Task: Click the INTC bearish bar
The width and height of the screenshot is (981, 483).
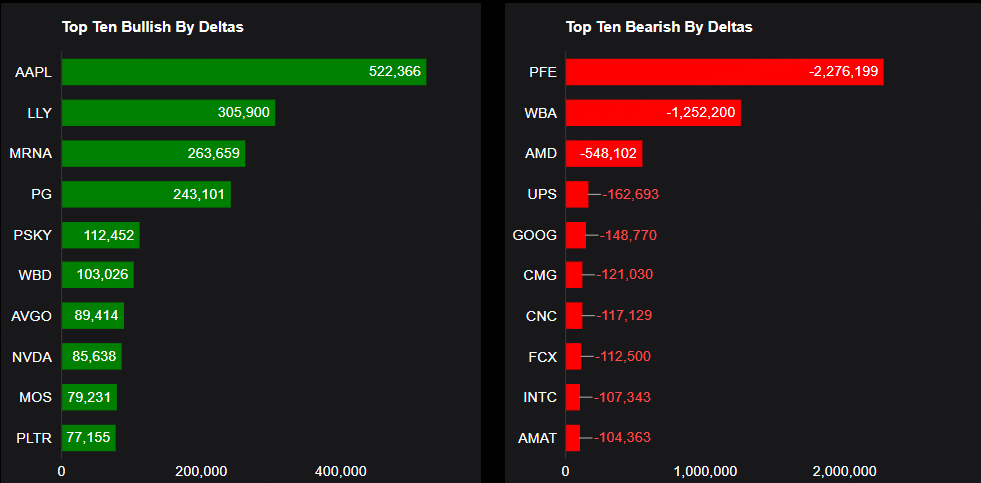Action: (x=573, y=397)
